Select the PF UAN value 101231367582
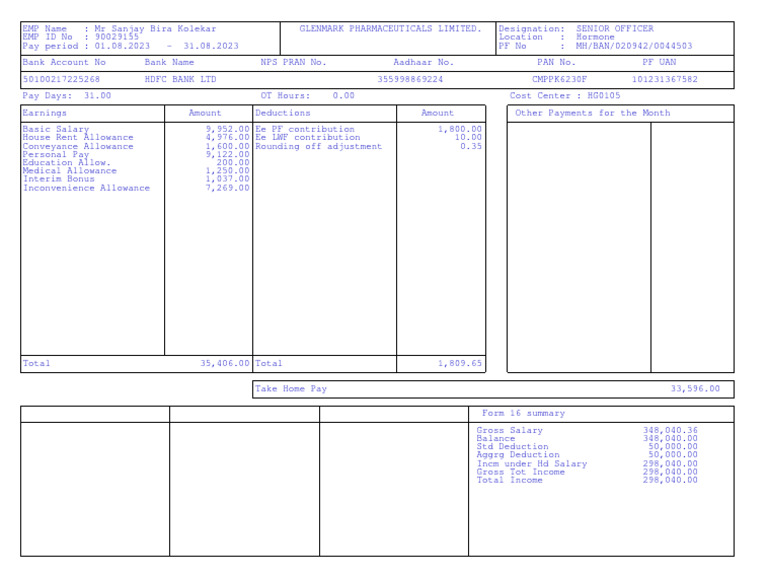768x578 pixels. pyautogui.click(x=665, y=79)
